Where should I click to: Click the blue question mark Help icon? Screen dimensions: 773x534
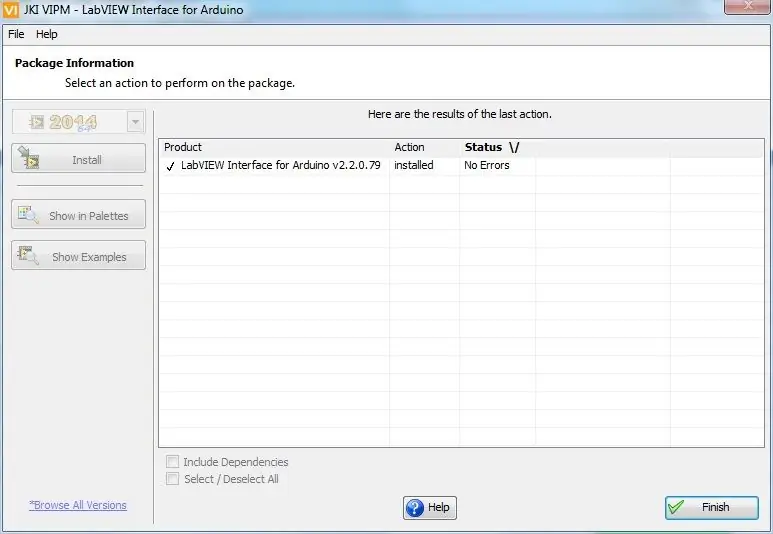coord(415,507)
